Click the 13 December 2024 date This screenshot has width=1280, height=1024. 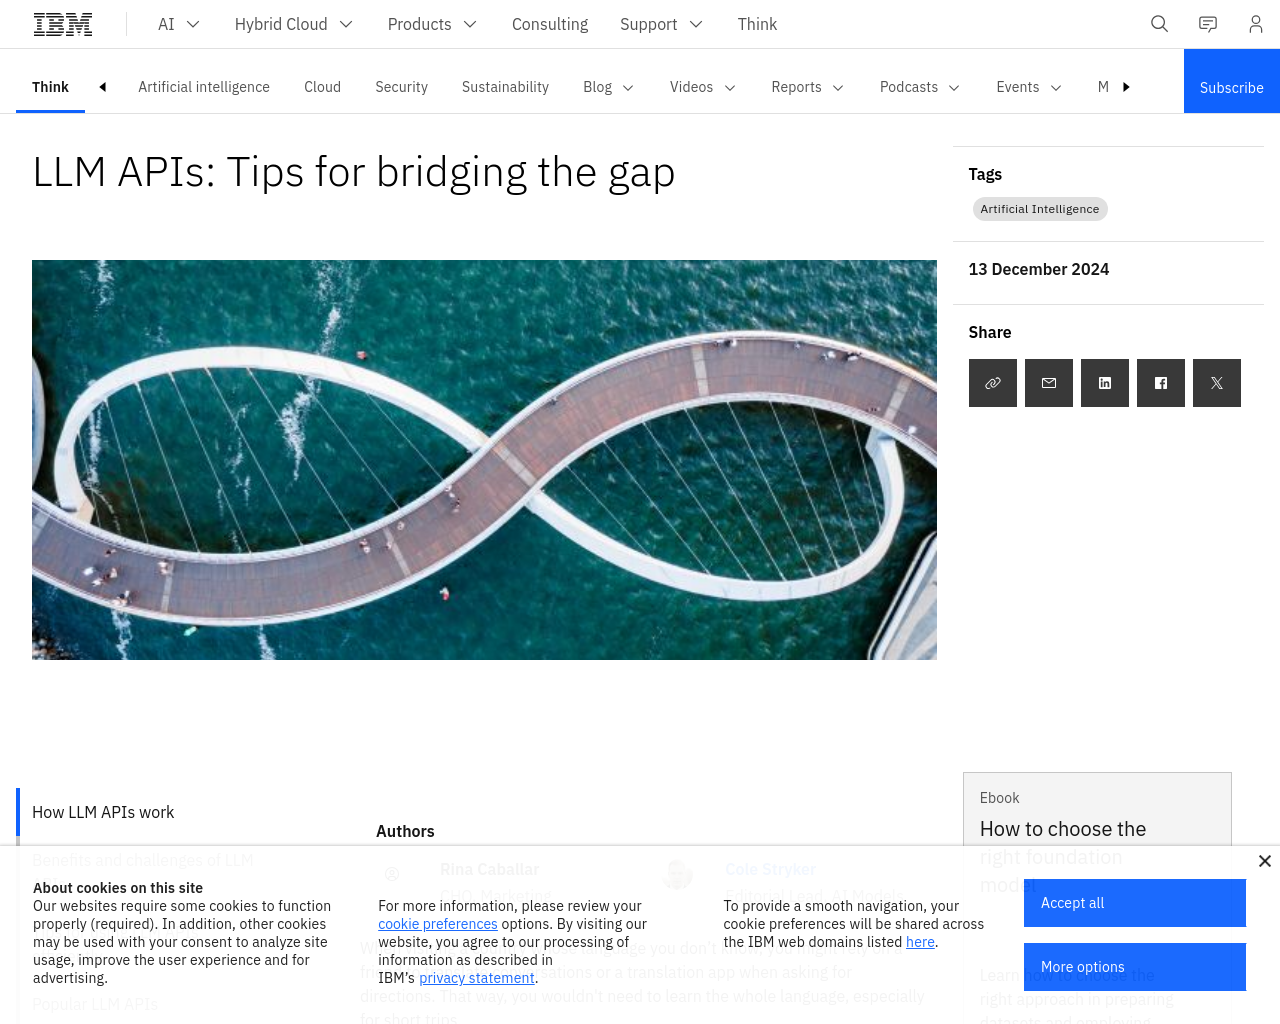coord(1039,269)
